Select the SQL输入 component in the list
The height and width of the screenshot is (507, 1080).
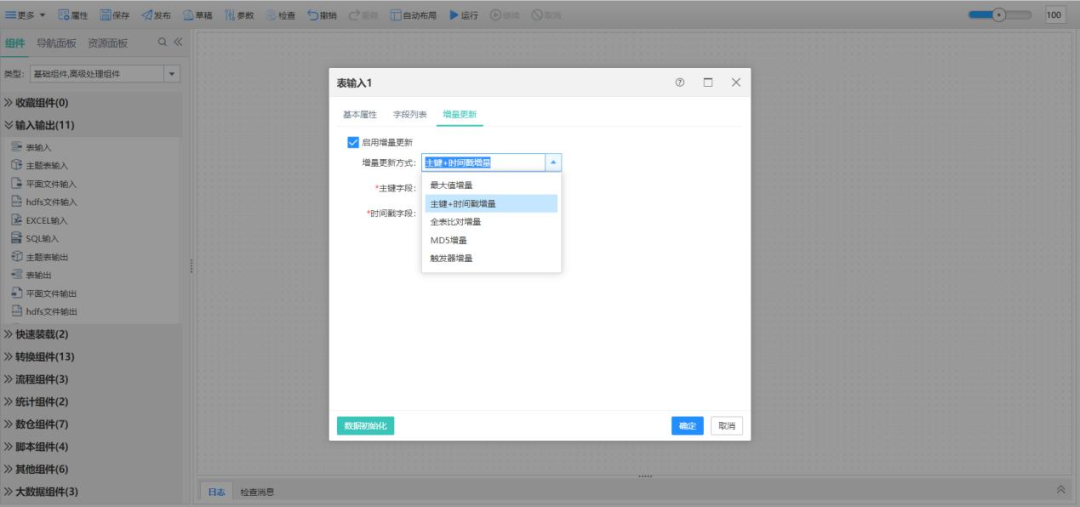click(41, 238)
